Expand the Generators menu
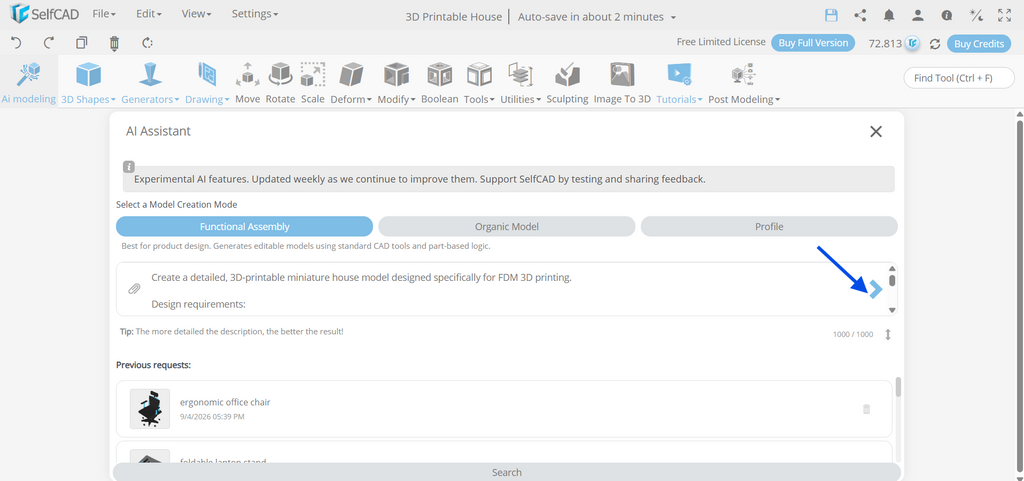This screenshot has width=1024, height=481. tap(150, 82)
